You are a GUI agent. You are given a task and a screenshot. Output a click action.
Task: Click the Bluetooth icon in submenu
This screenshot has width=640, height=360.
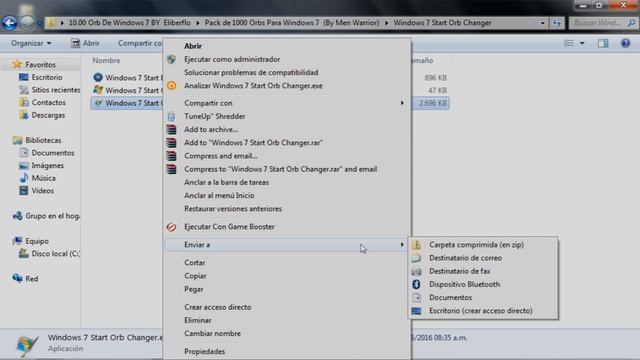tap(416, 284)
